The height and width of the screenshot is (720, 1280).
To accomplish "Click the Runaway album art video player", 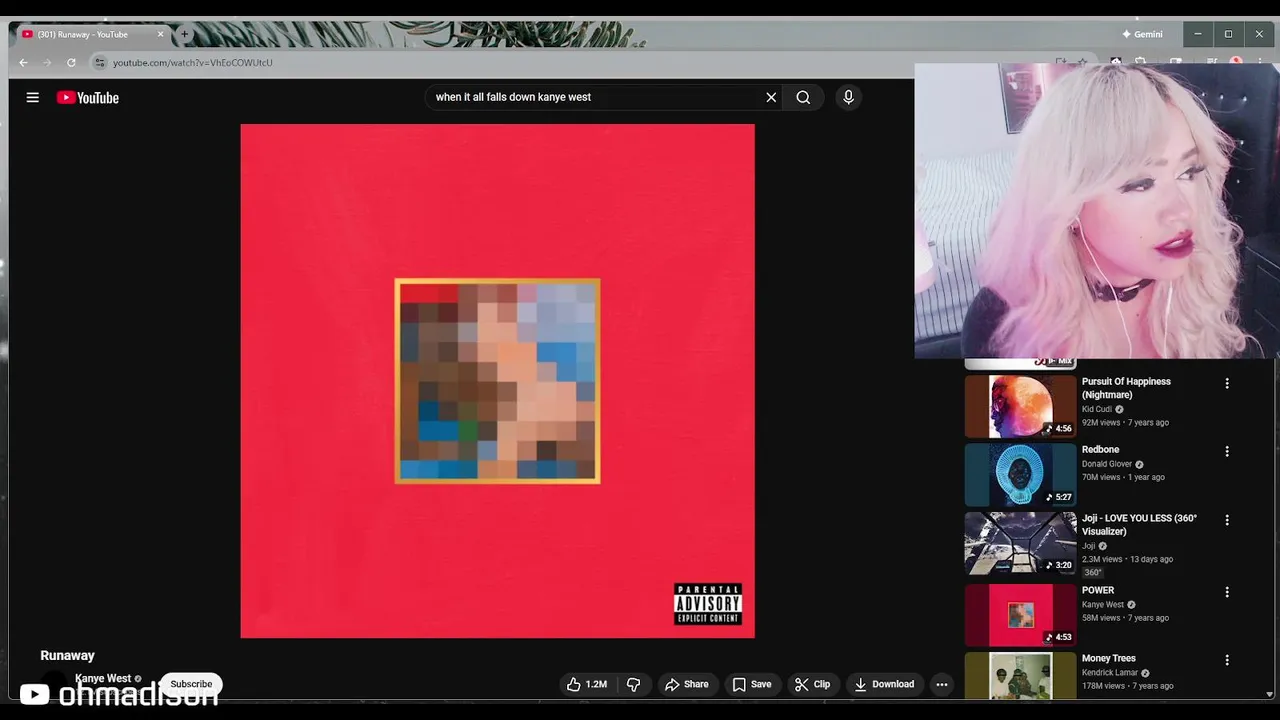I will (x=497, y=381).
